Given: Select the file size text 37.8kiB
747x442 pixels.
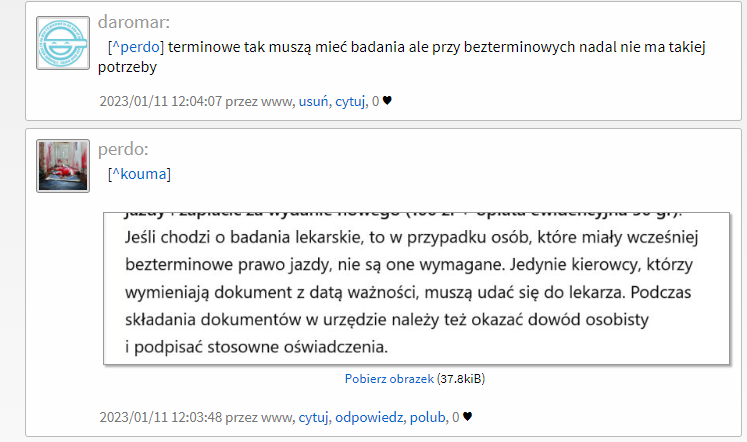Looking at the screenshot, I should (461, 379).
